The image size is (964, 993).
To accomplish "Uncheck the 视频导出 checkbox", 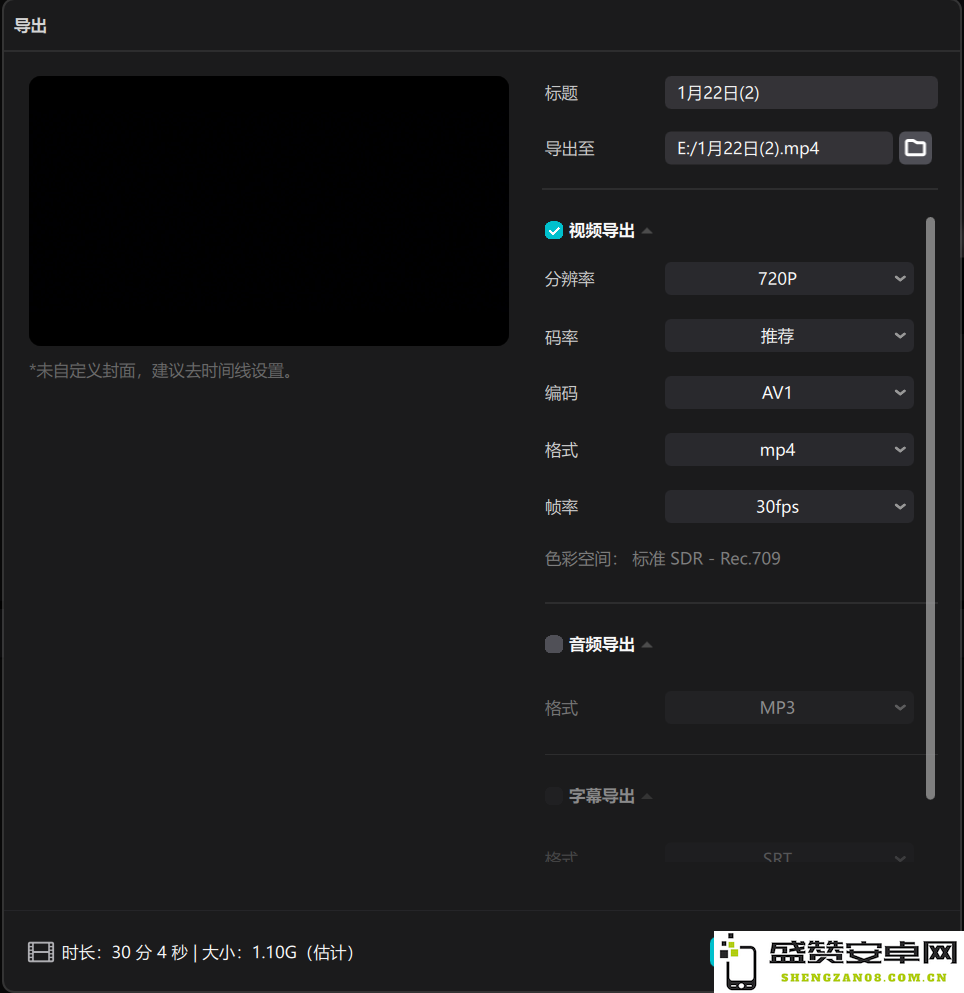I will 554,231.
